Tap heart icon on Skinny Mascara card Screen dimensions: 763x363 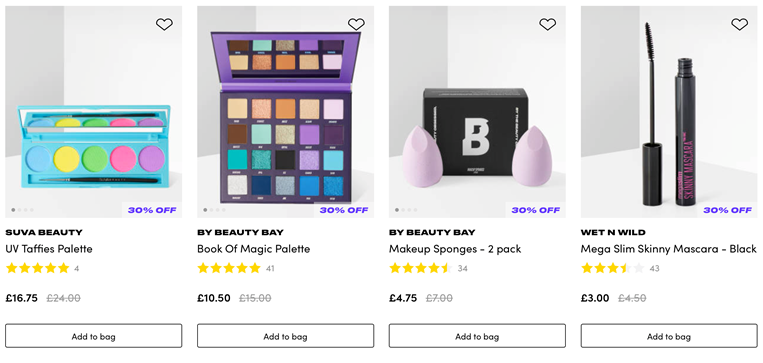coord(739,24)
